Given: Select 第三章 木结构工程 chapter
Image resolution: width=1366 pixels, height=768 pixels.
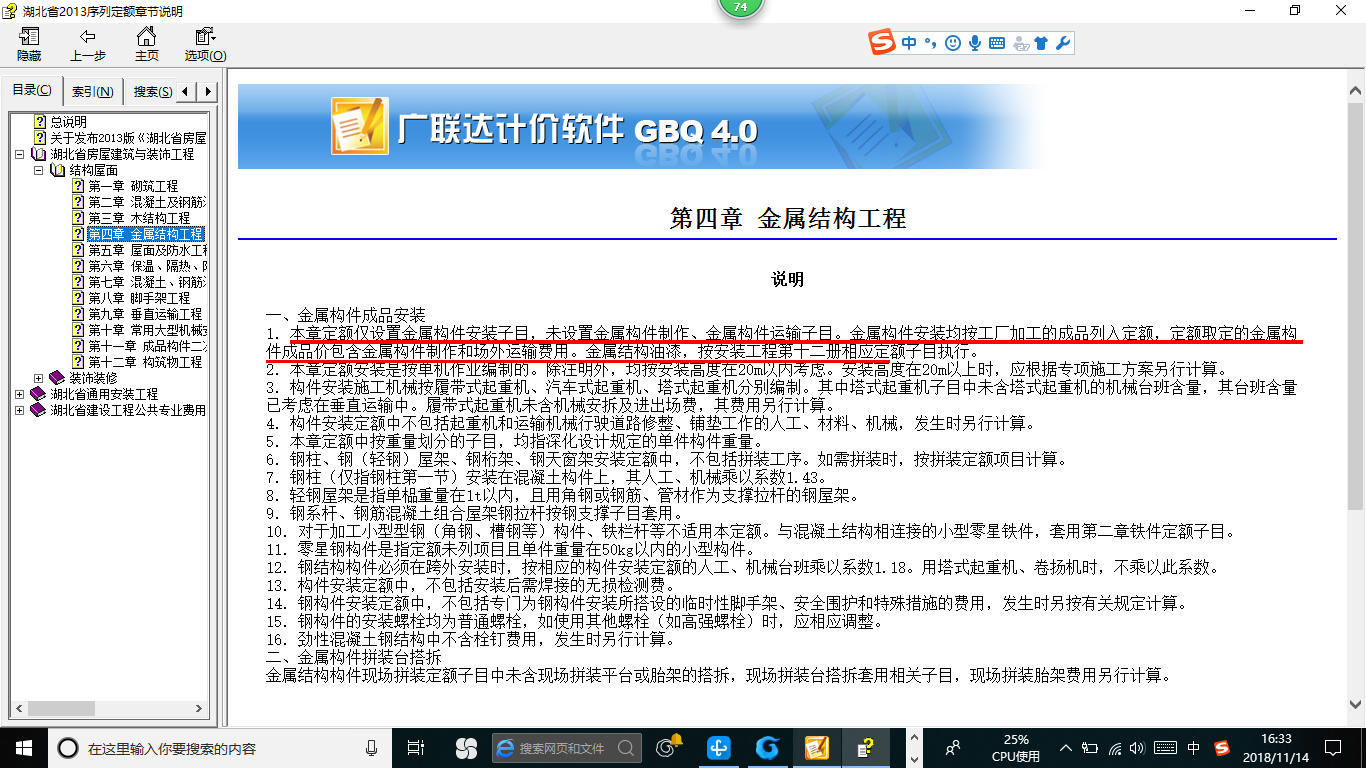Looking at the screenshot, I should point(139,218).
